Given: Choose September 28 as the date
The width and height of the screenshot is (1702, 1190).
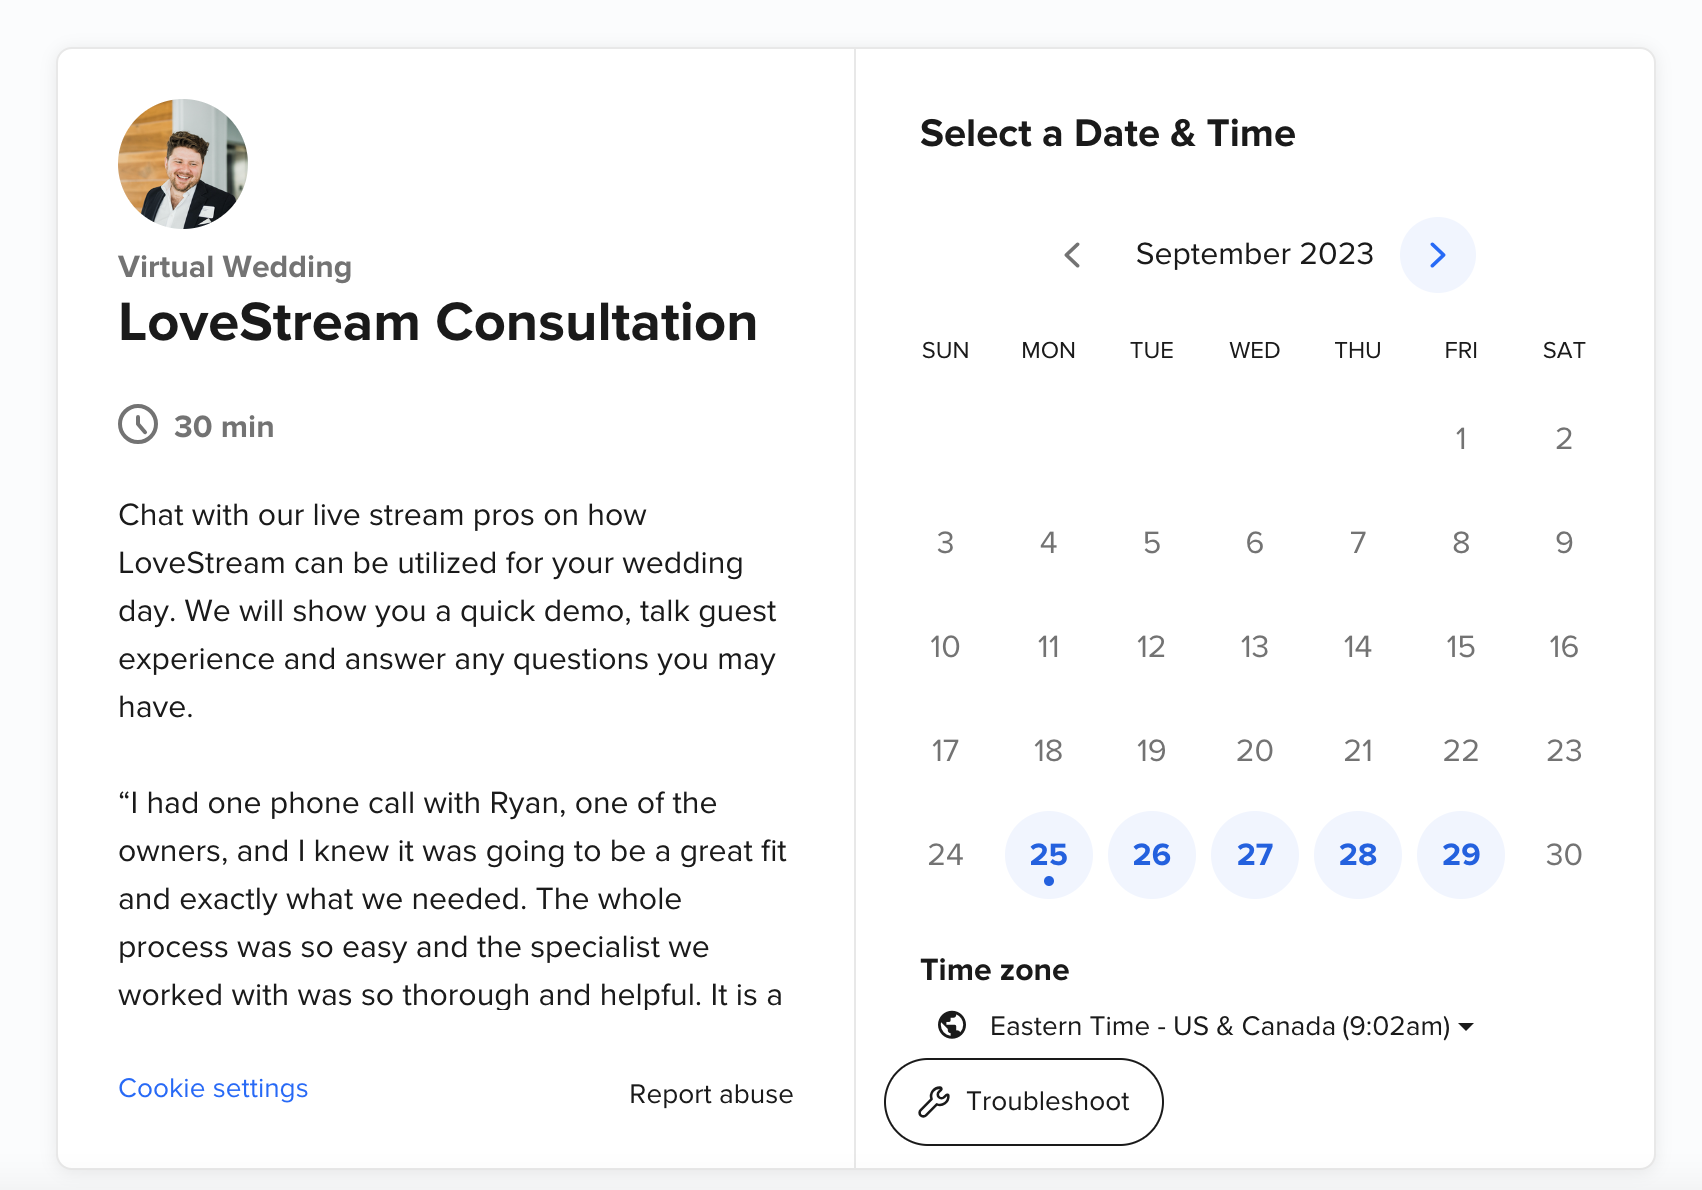Looking at the screenshot, I should tap(1357, 854).
